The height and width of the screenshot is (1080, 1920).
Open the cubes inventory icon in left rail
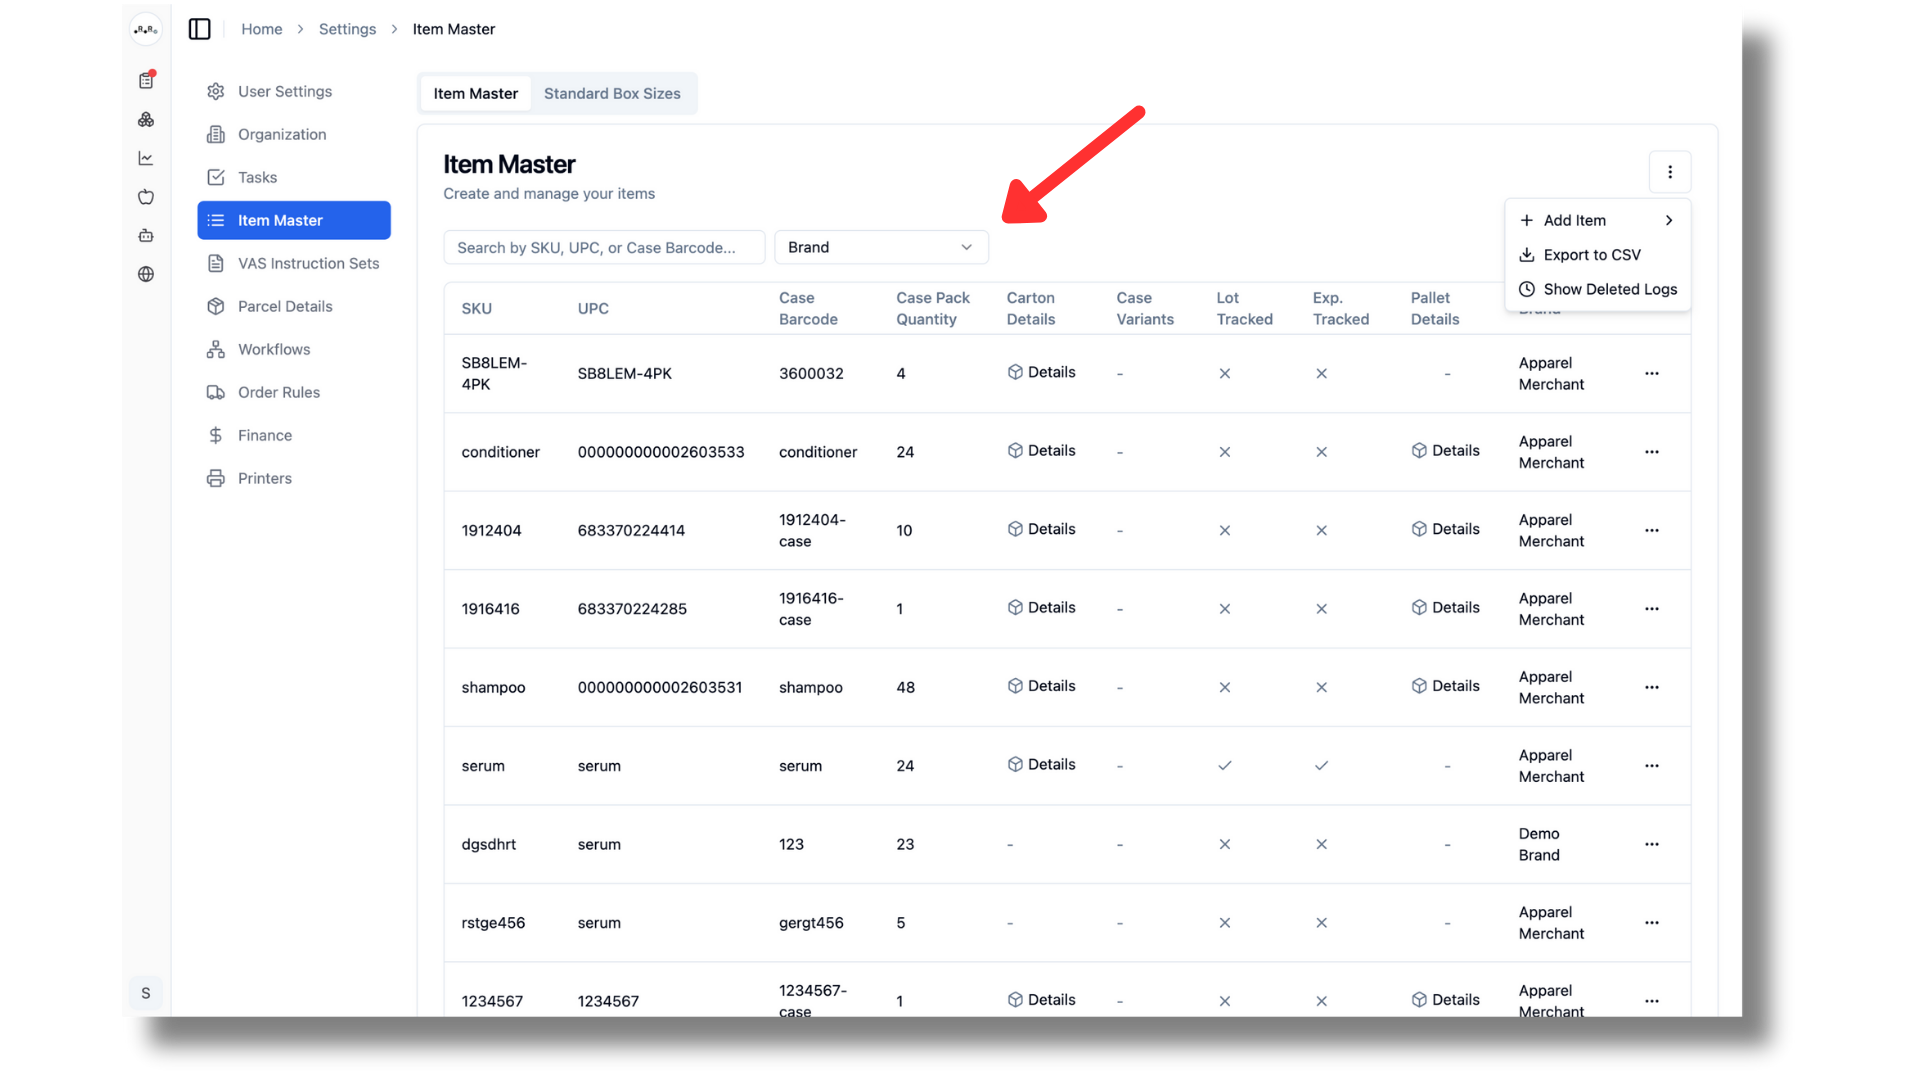point(146,119)
